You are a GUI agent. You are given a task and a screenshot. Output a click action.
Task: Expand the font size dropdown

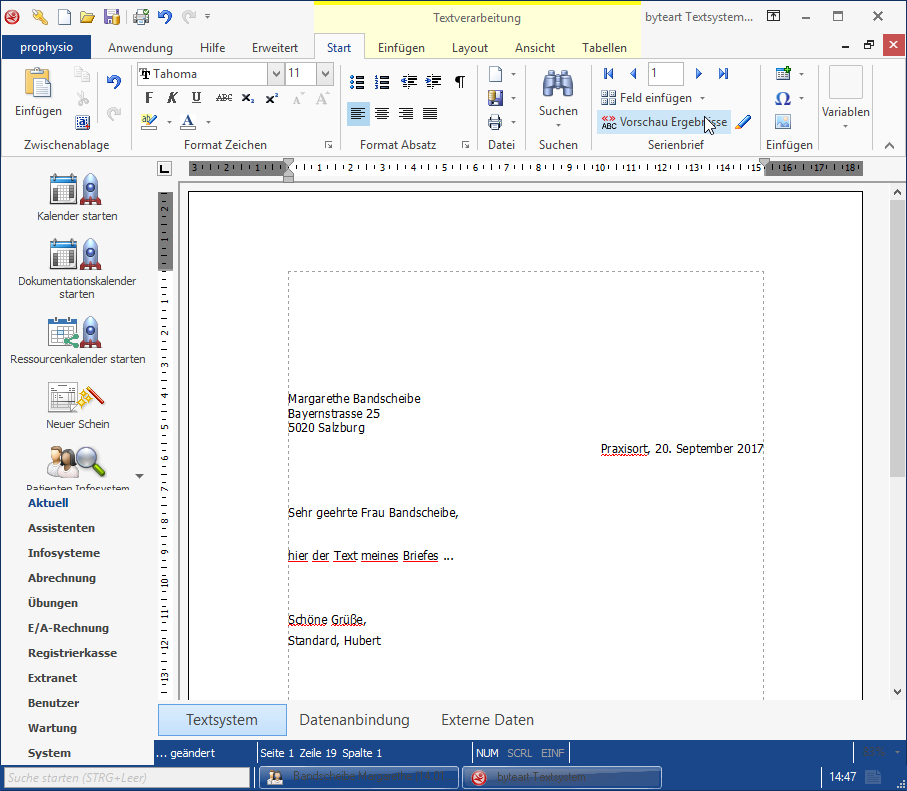[325, 74]
